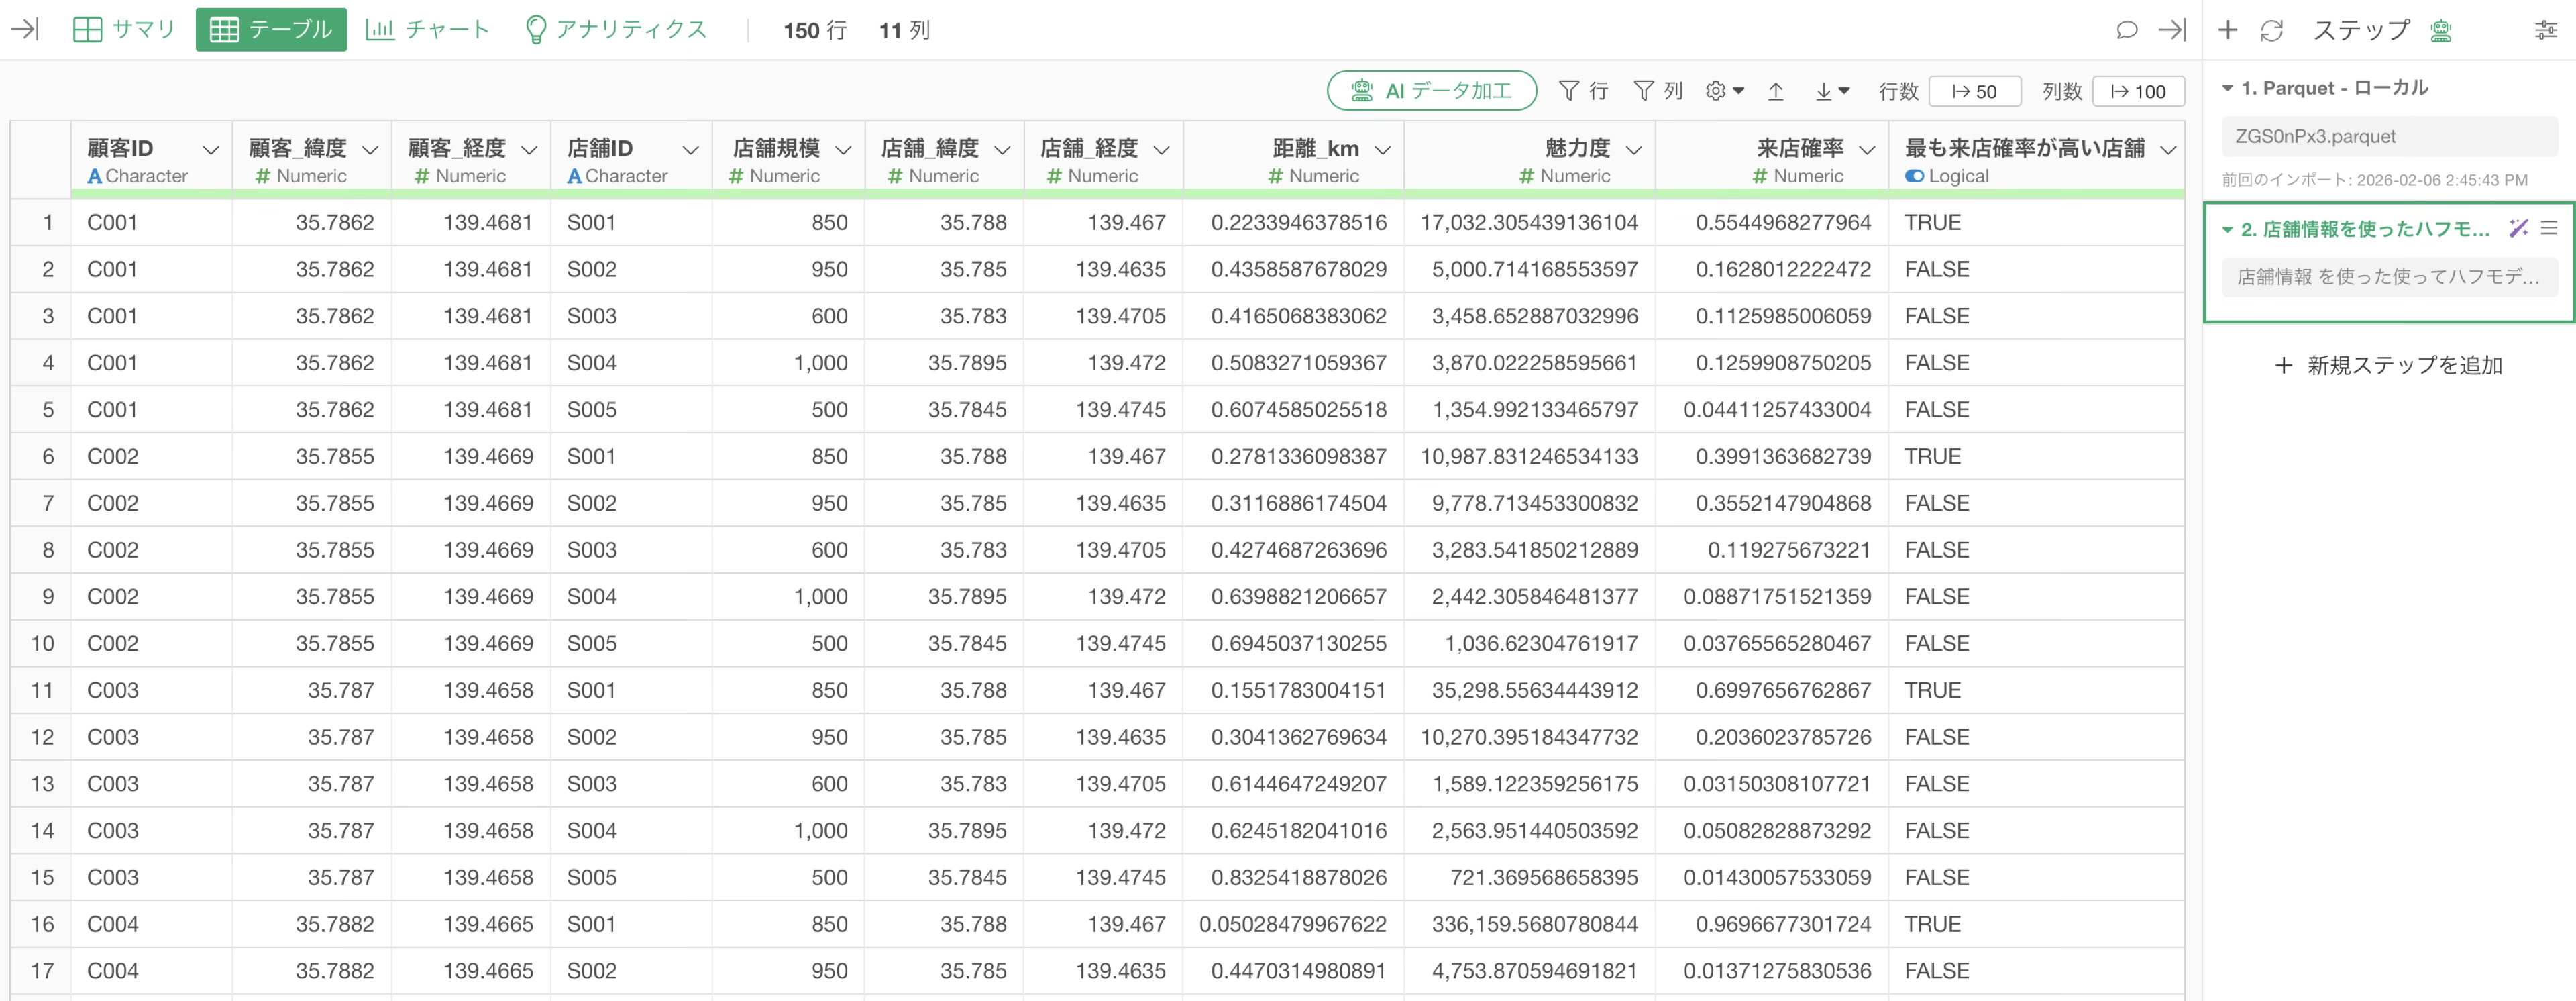Click the AI データ加工 button

tap(1431, 91)
